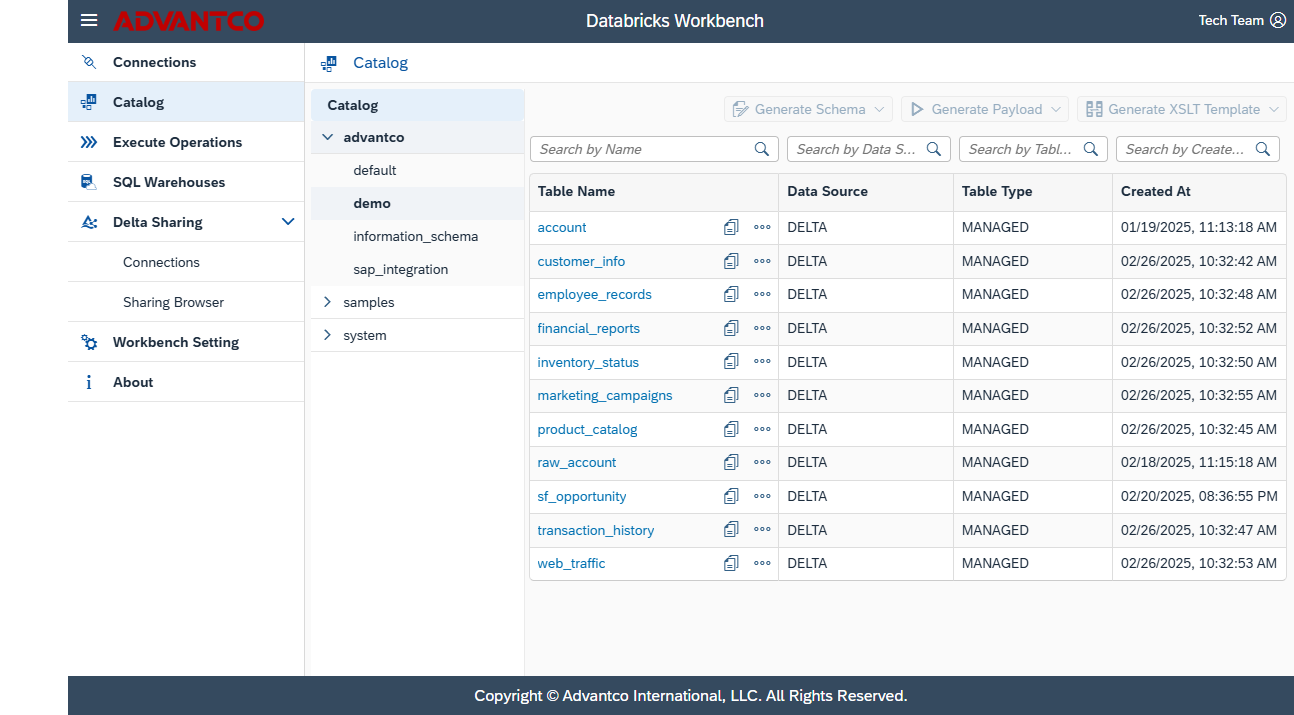Collapse the advantco catalog node
This screenshot has width=1294, height=715.
pos(327,137)
